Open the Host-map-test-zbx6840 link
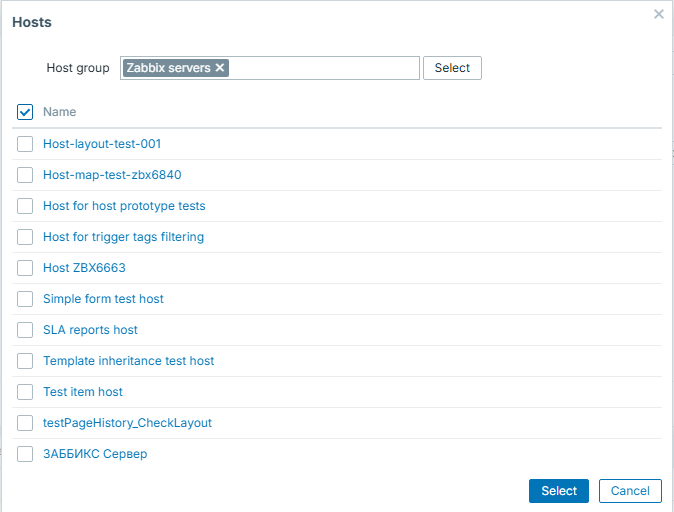Screen dimensions: 674x512 (112, 175)
